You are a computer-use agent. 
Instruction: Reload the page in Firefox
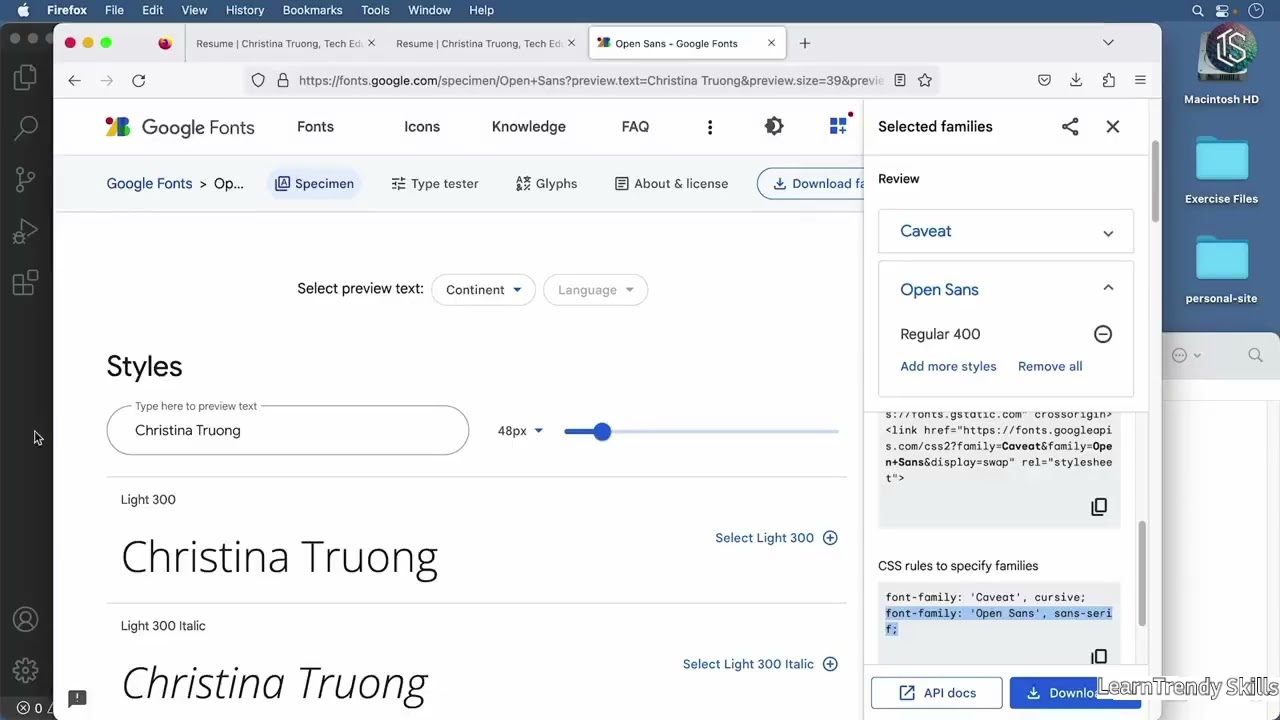tap(139, 80)
